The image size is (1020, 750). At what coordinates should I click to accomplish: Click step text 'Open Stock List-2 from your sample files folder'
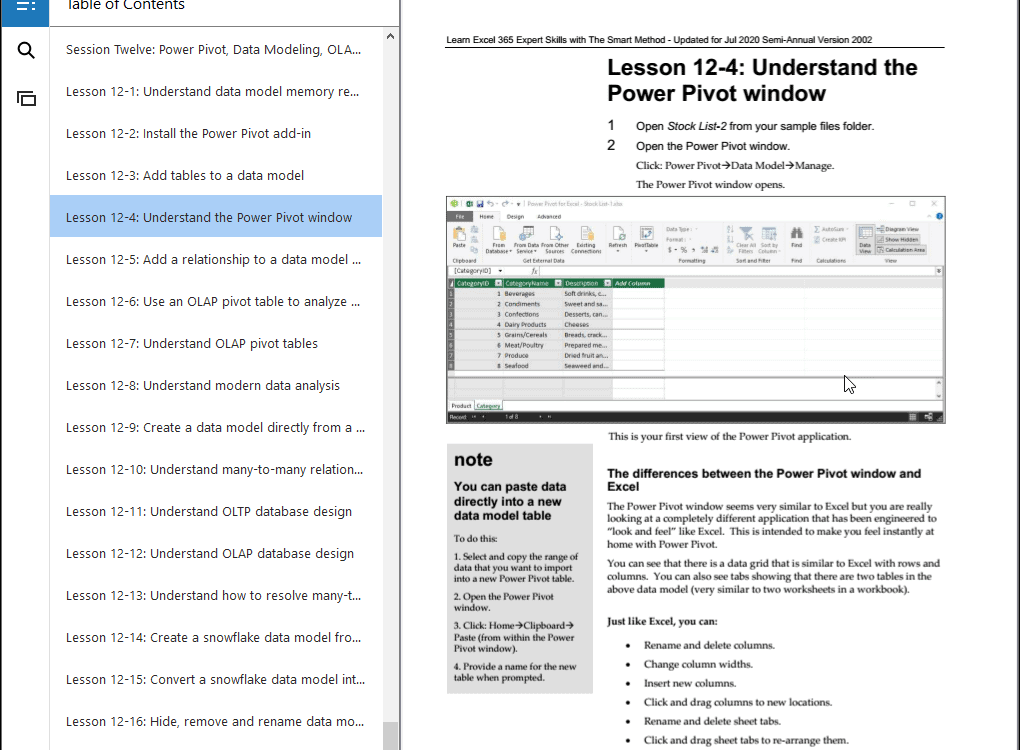[x=755, y=126]
